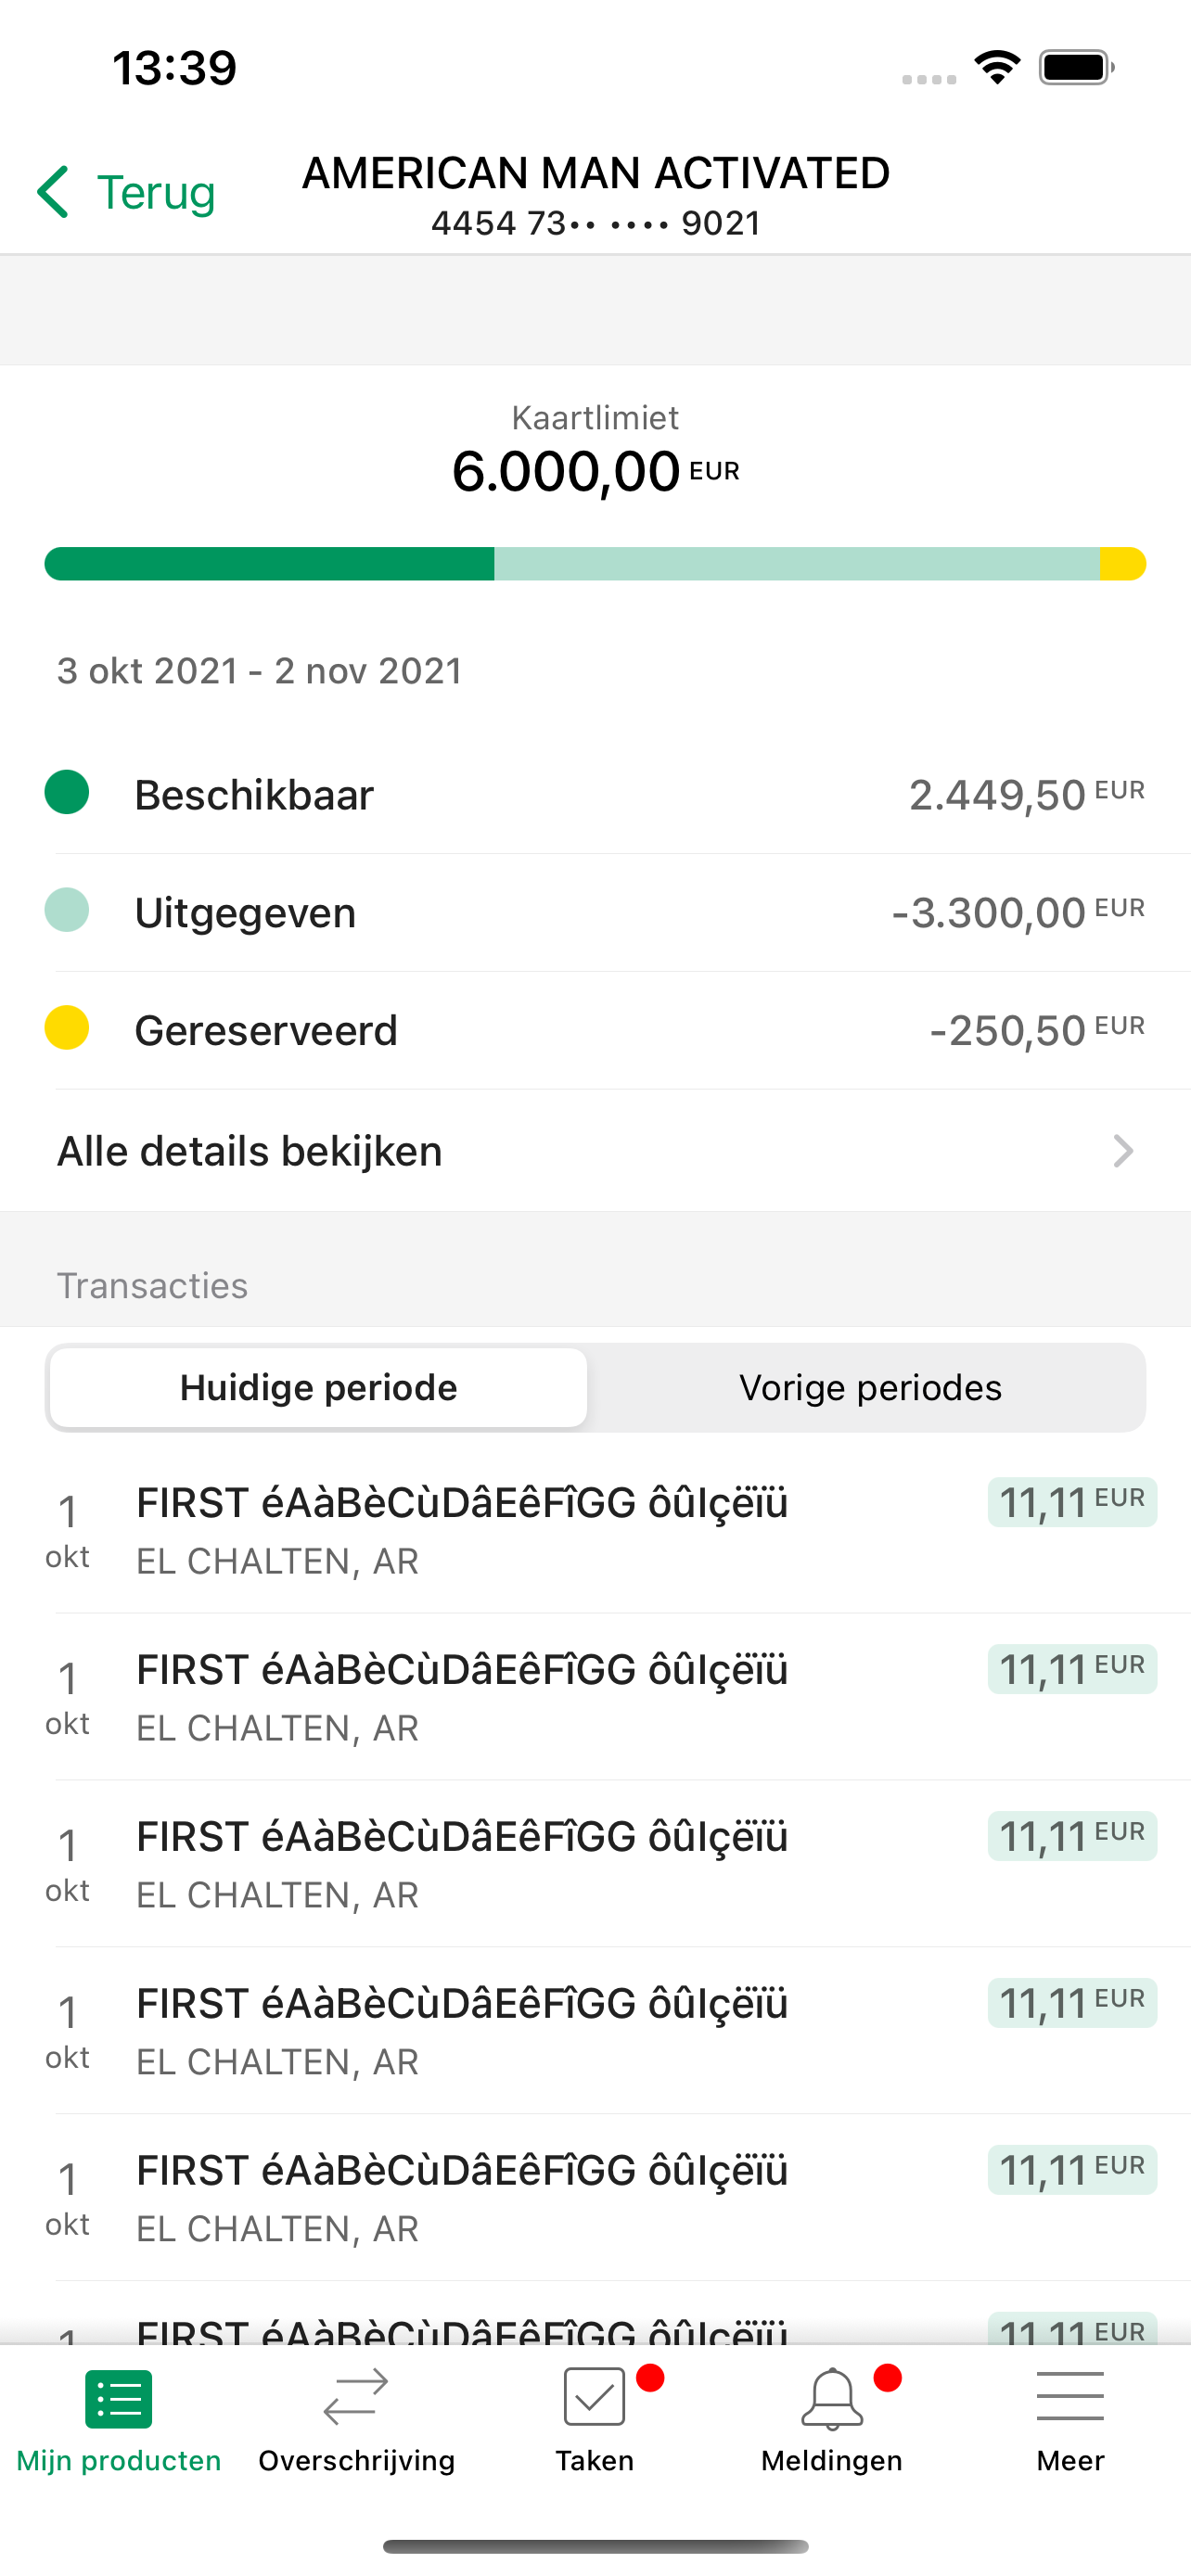The width and height of the screenshot is (1191, 2576).
Task: Tap the Uitgegeven amount row
Action: [x=595, y=912]
